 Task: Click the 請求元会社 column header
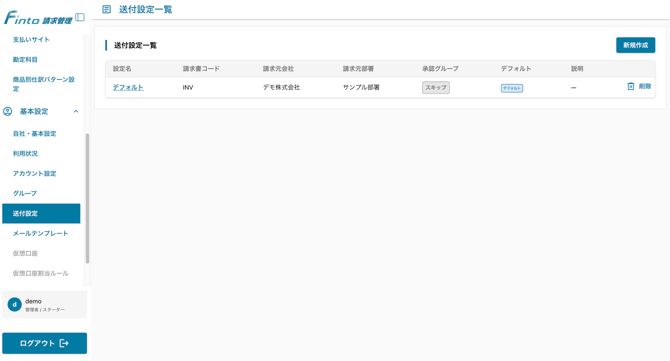tap(278, 69)
